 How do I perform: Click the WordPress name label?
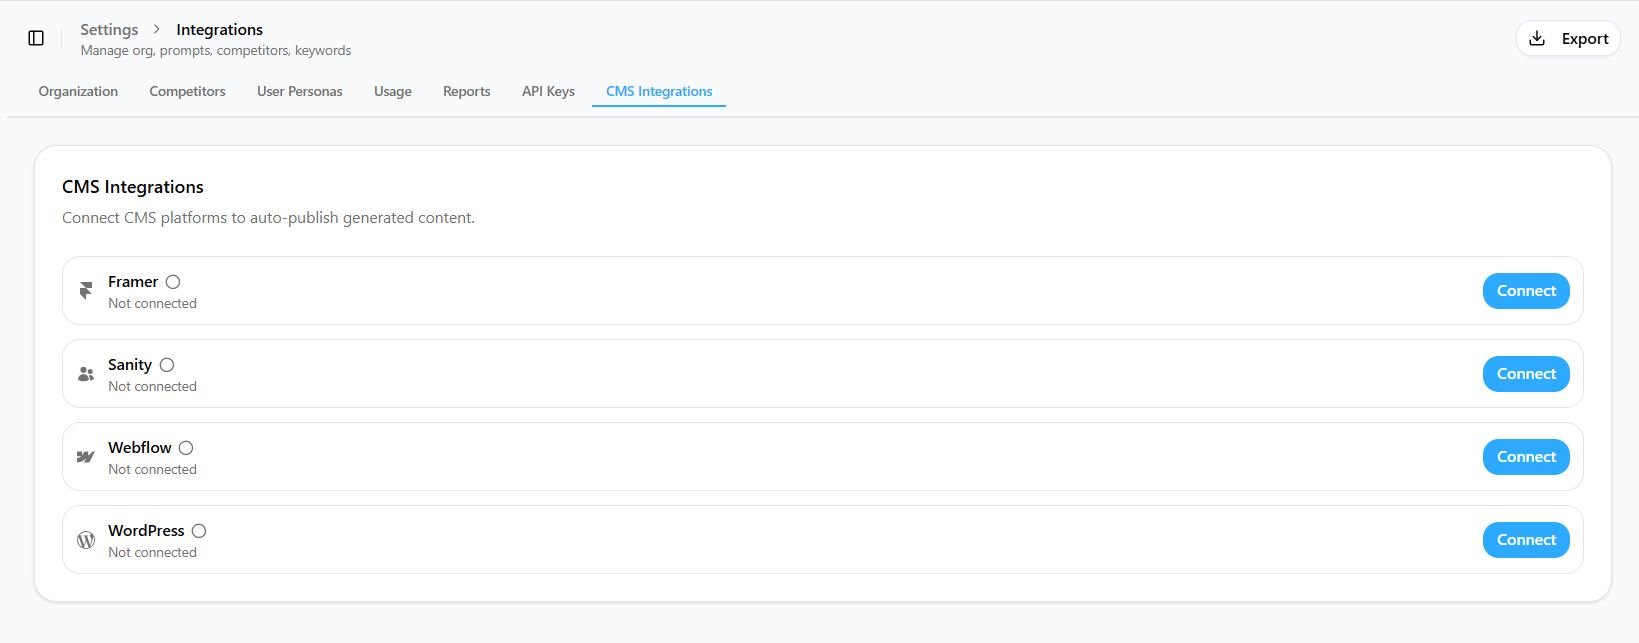[146, 531]
